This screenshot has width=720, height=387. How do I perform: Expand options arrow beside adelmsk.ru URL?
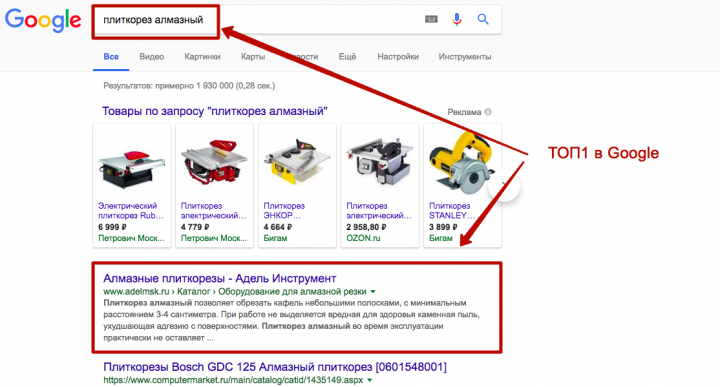pyautogui.click(x=373, y=292)
